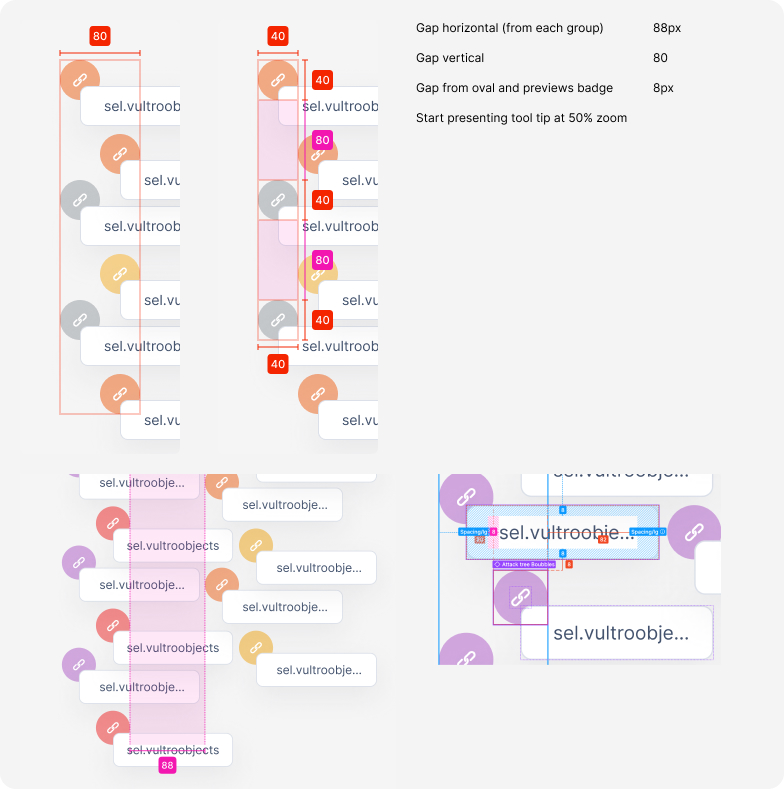
Task: Click the purple Attack tree Roubbles label
Action: tap(525, 564)
